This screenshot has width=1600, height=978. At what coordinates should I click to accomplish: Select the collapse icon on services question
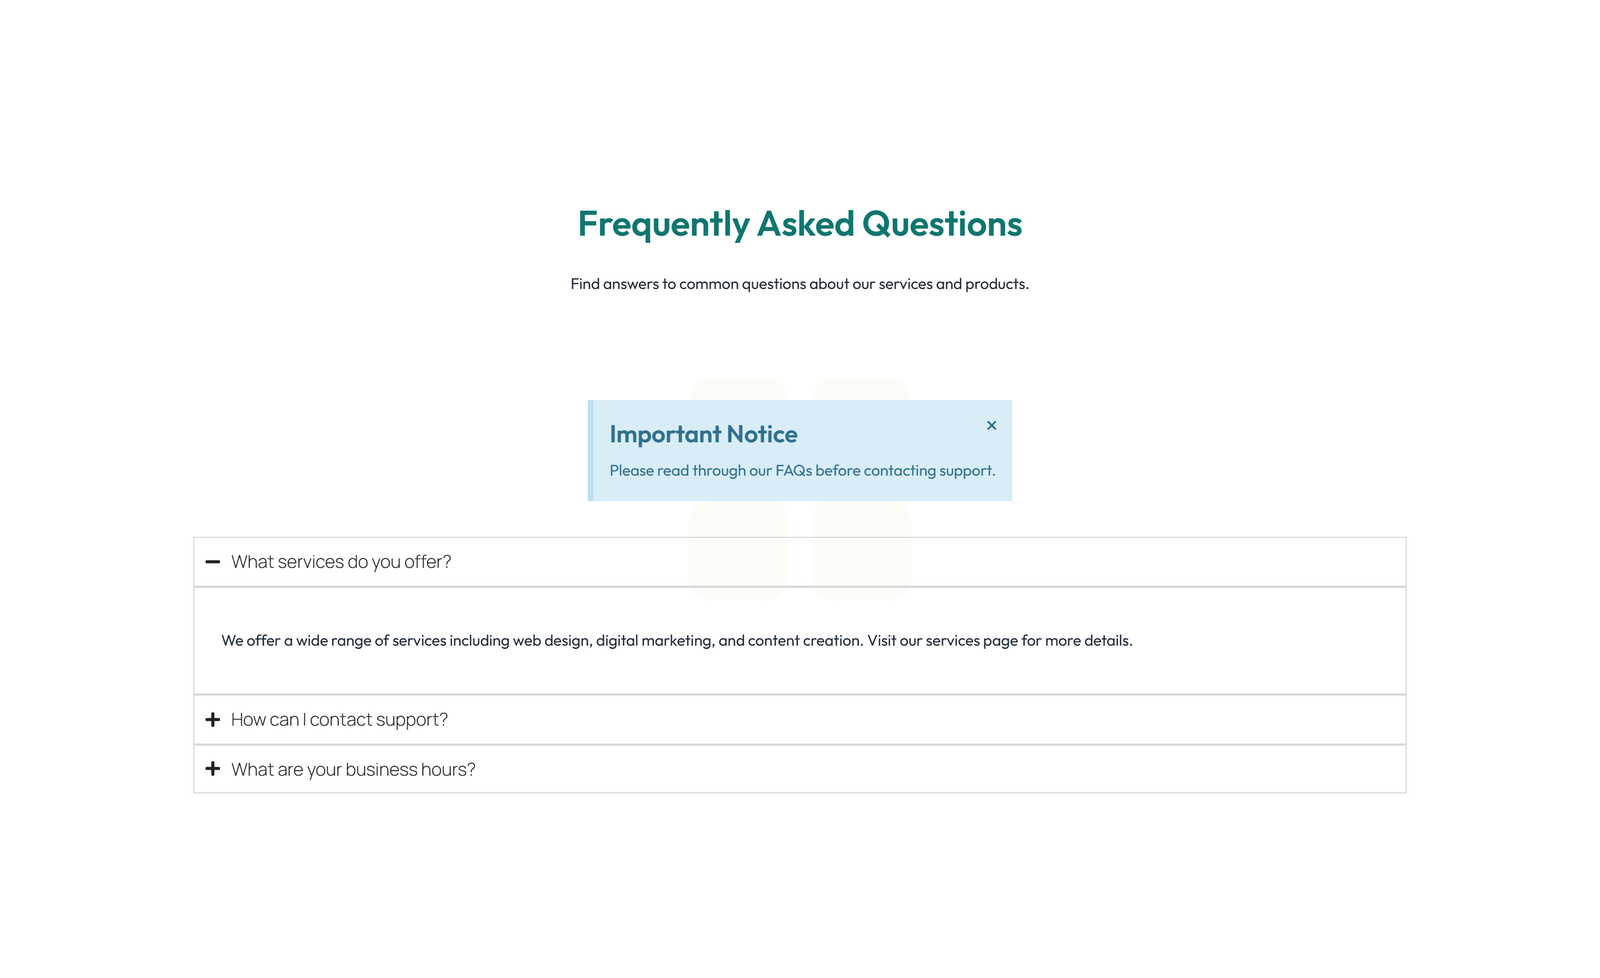point(213,561)
